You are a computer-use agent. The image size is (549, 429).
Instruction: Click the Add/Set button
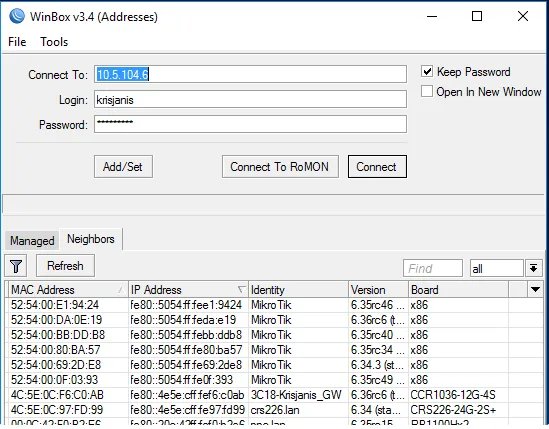coord(123,167)
